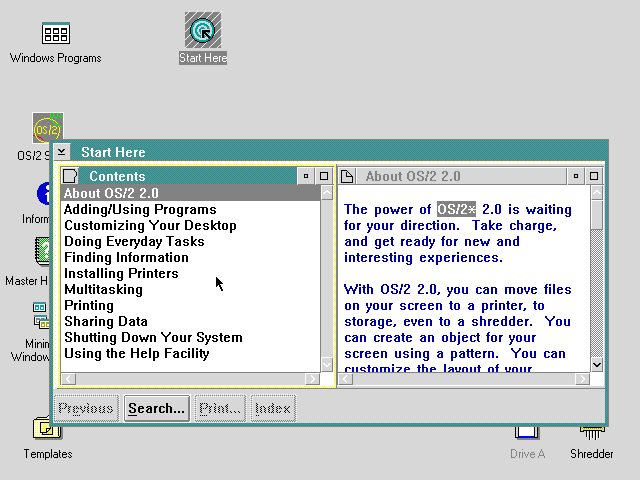Click the Index button
This screenshot has width=640, height=480.
tap(273, 408)
